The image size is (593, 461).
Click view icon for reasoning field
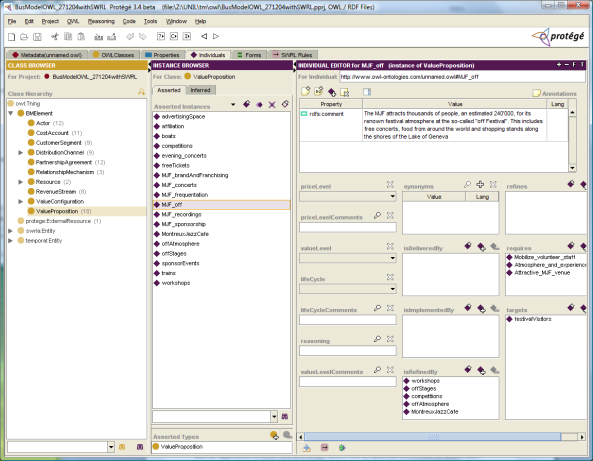pyautogui.click(x=377, y=338)
